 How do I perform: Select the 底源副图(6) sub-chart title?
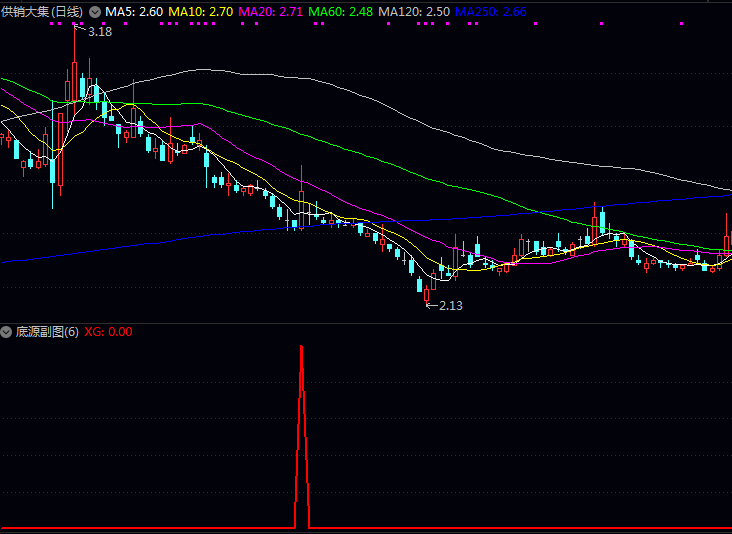[x=47, y=332]
